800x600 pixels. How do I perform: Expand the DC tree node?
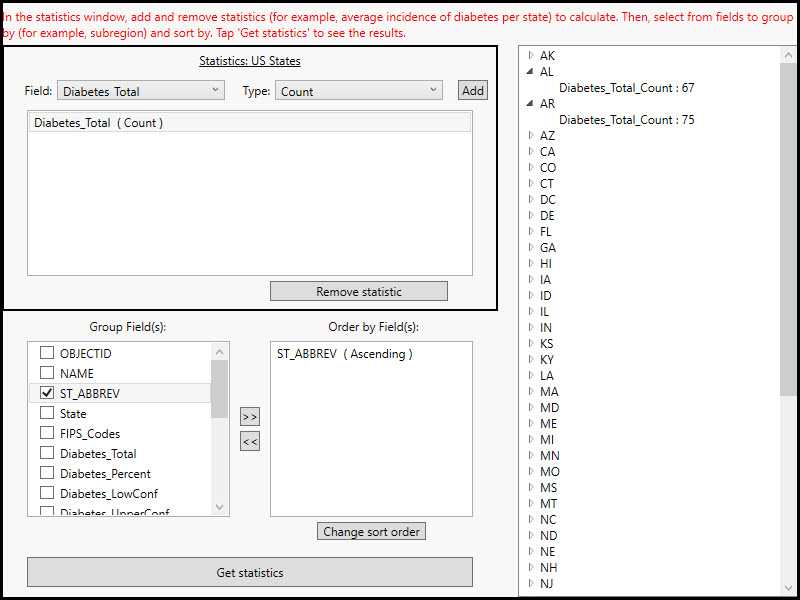(531, 199)
